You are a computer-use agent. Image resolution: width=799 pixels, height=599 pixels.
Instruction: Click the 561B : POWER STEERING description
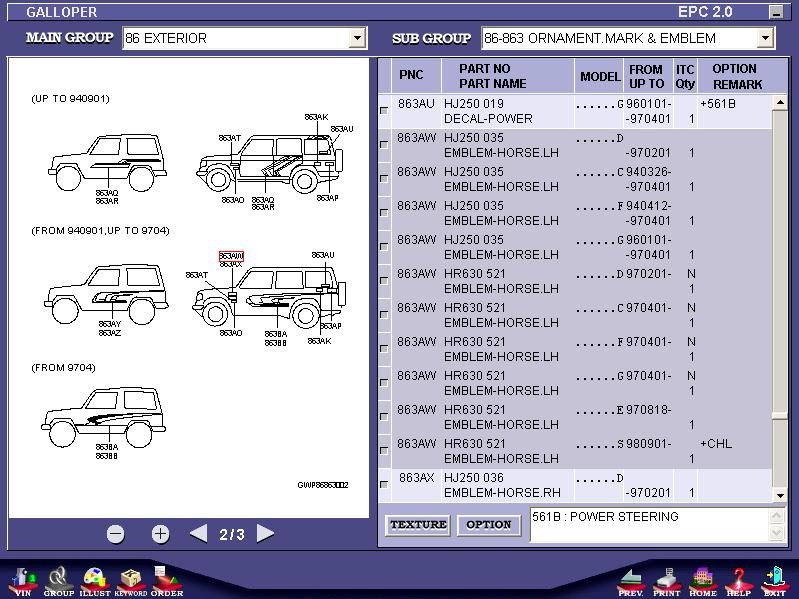tap(605, 517)
